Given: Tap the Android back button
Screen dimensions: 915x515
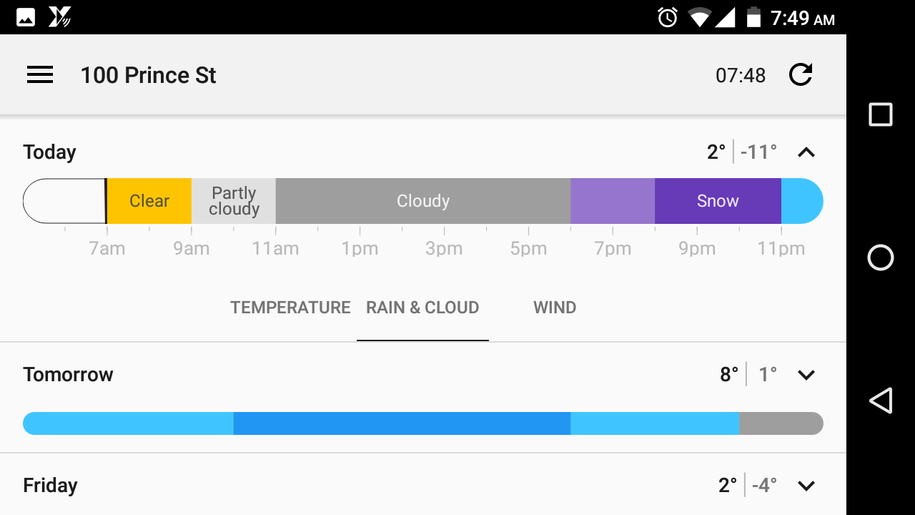Looking at the screenshot, I should 881,401.
